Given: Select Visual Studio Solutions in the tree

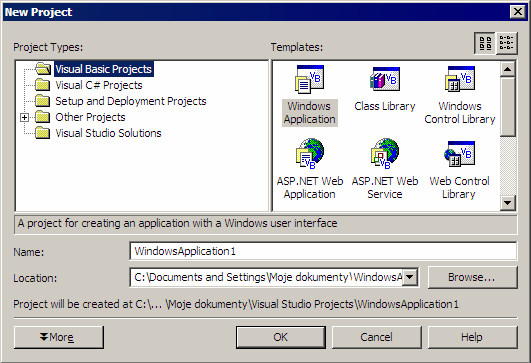Looking at the screenshot, I should click(108, 133).
